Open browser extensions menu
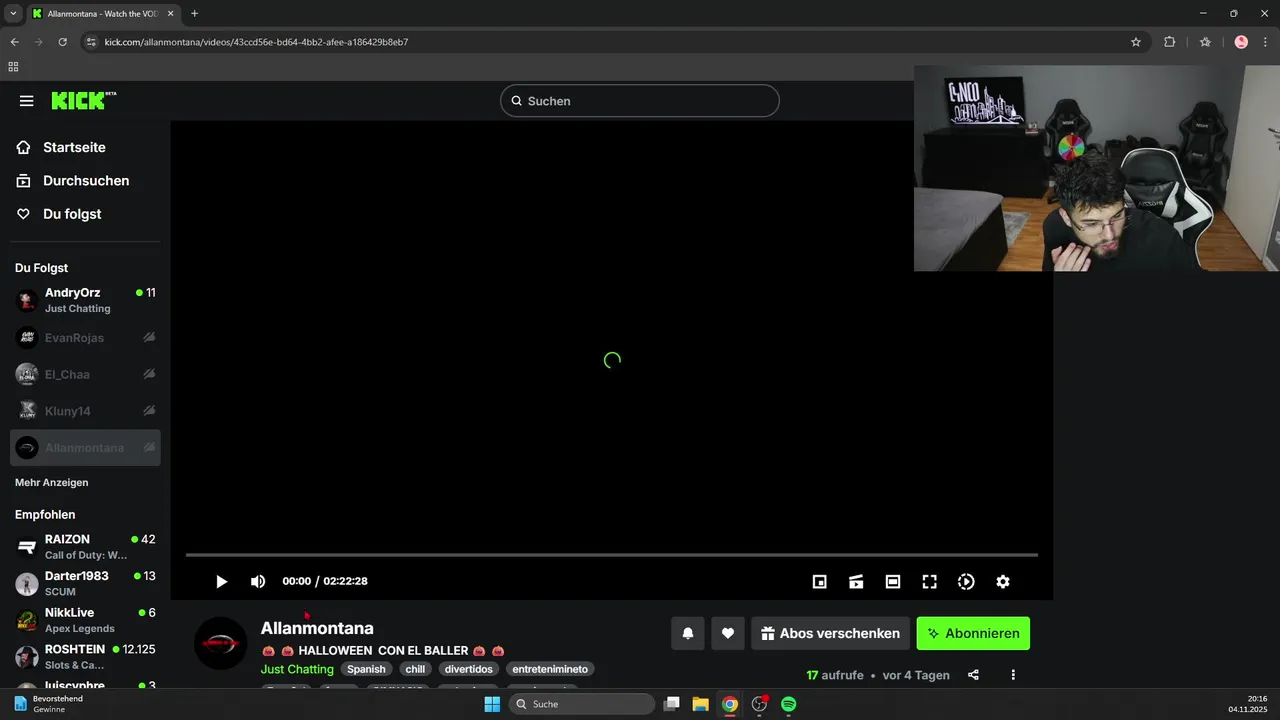This screenshot has width=1280, height=720. pos(1170,42)
